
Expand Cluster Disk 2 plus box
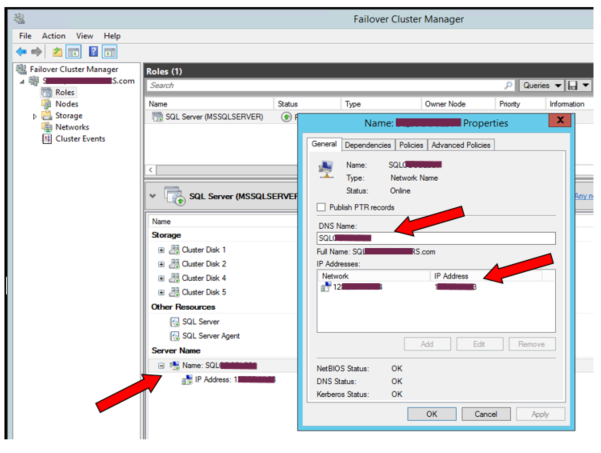click(161, 264)
